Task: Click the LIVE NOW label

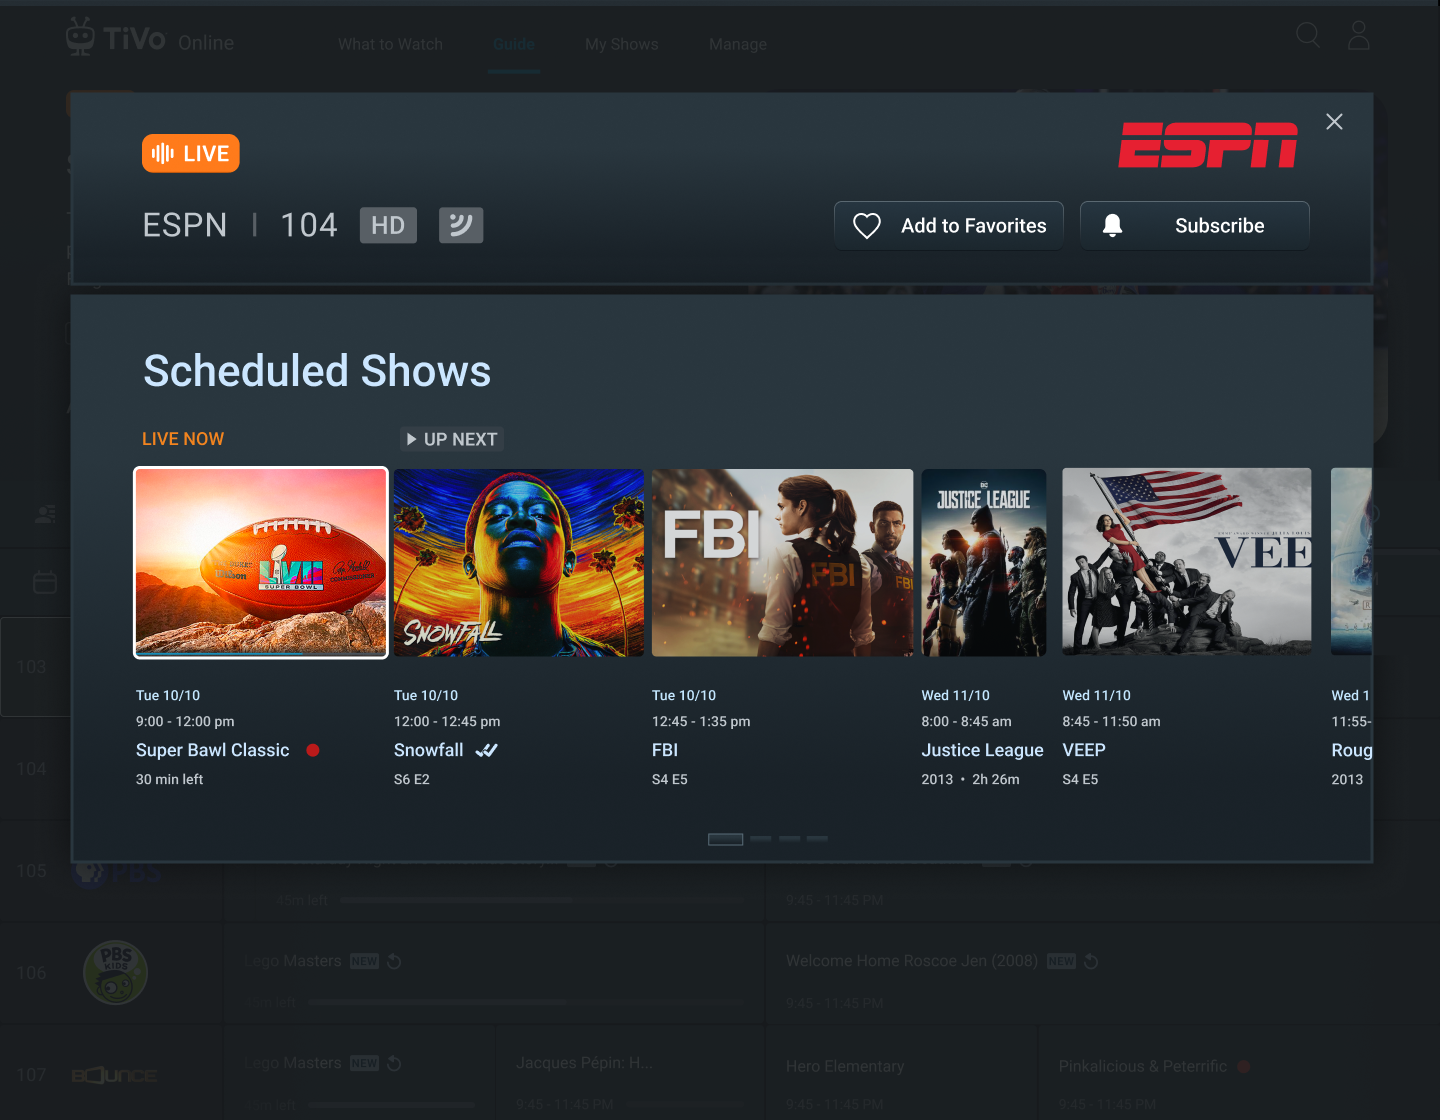Action: [x=183, y=439]
